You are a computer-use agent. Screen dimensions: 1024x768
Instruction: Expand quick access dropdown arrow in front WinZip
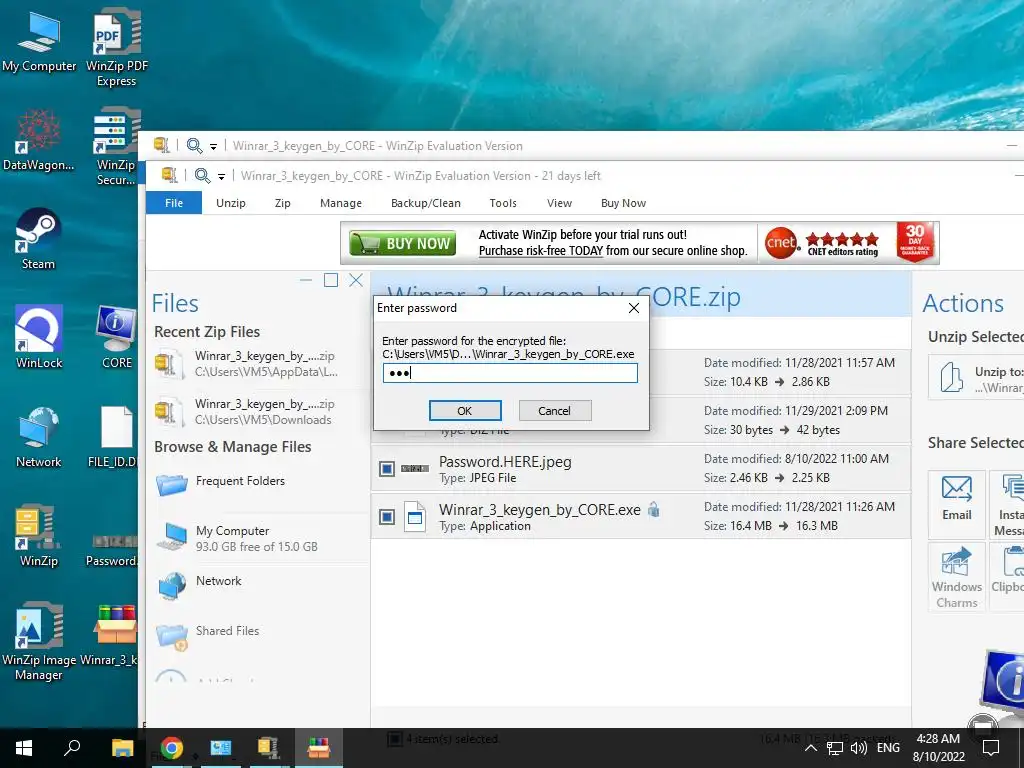pos(221,176)
